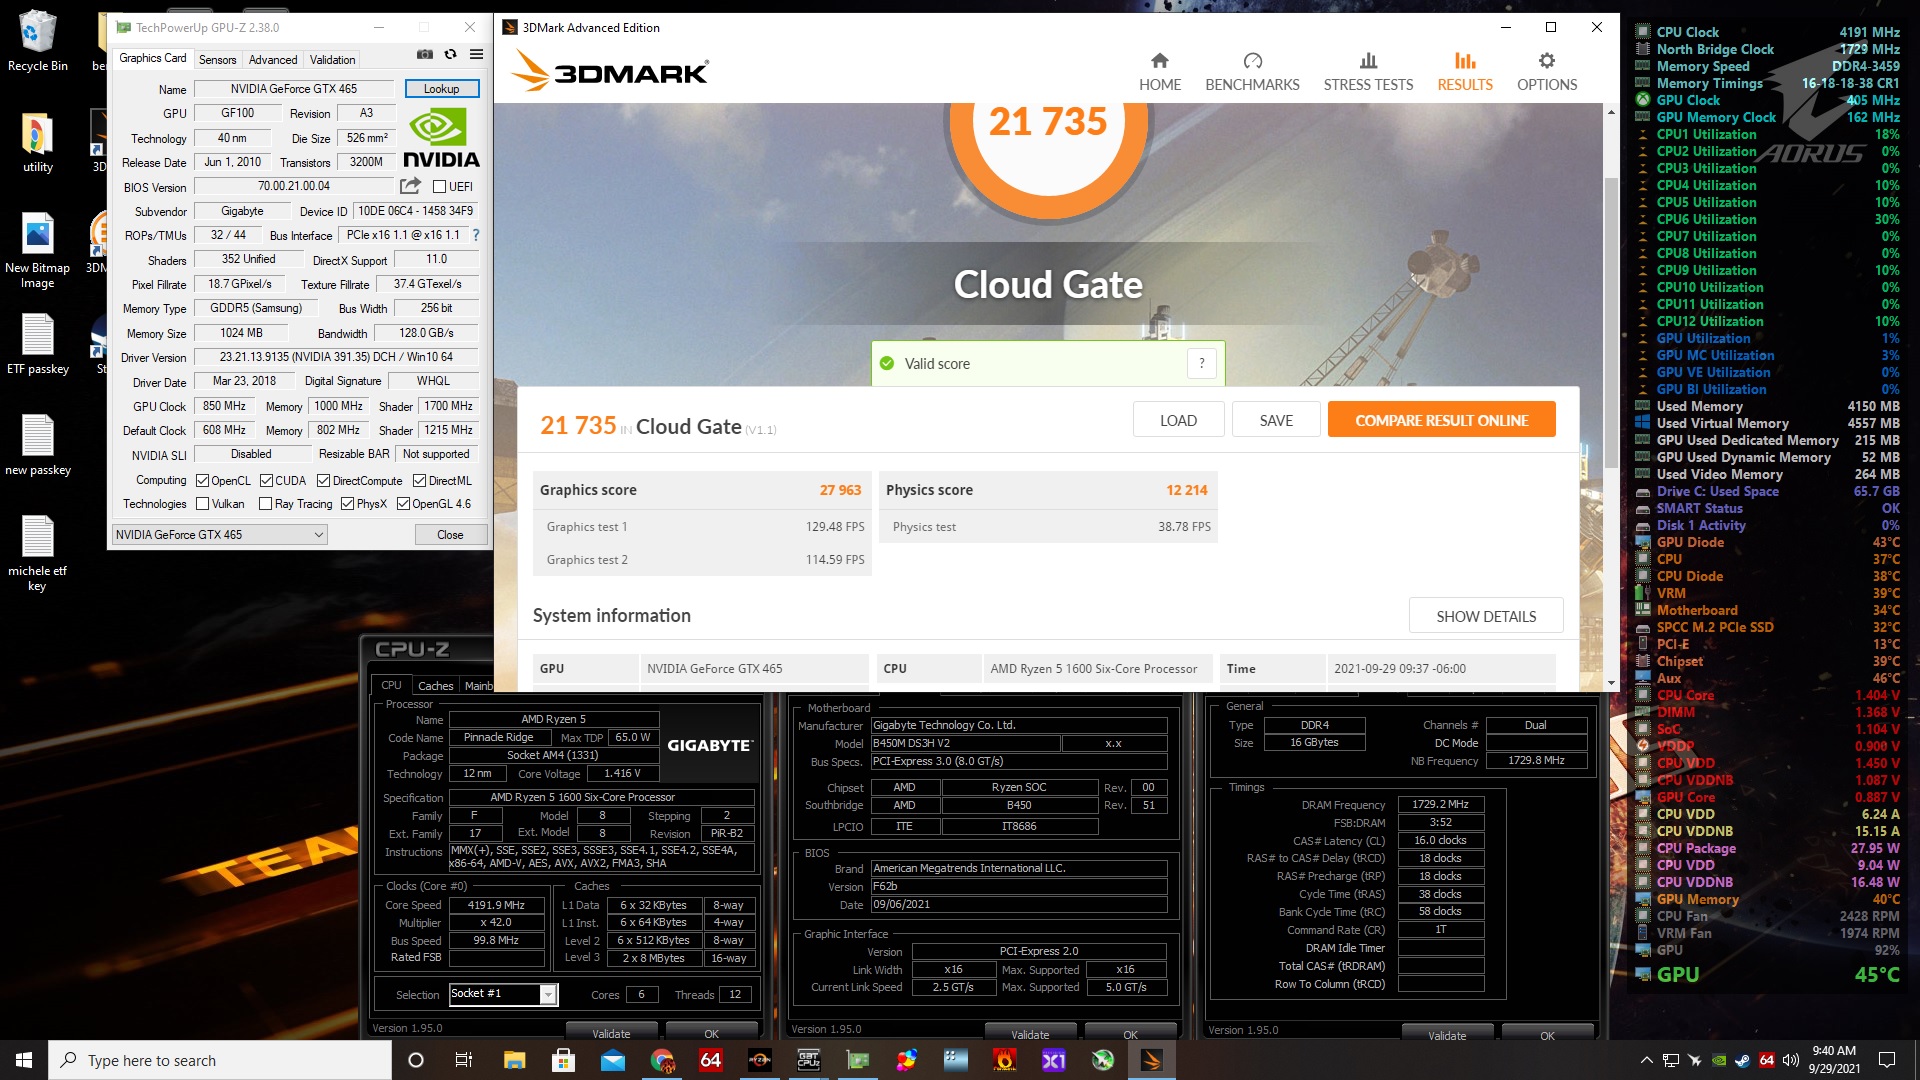Open the Mail app from the taskbar

tap(612, 1060)
